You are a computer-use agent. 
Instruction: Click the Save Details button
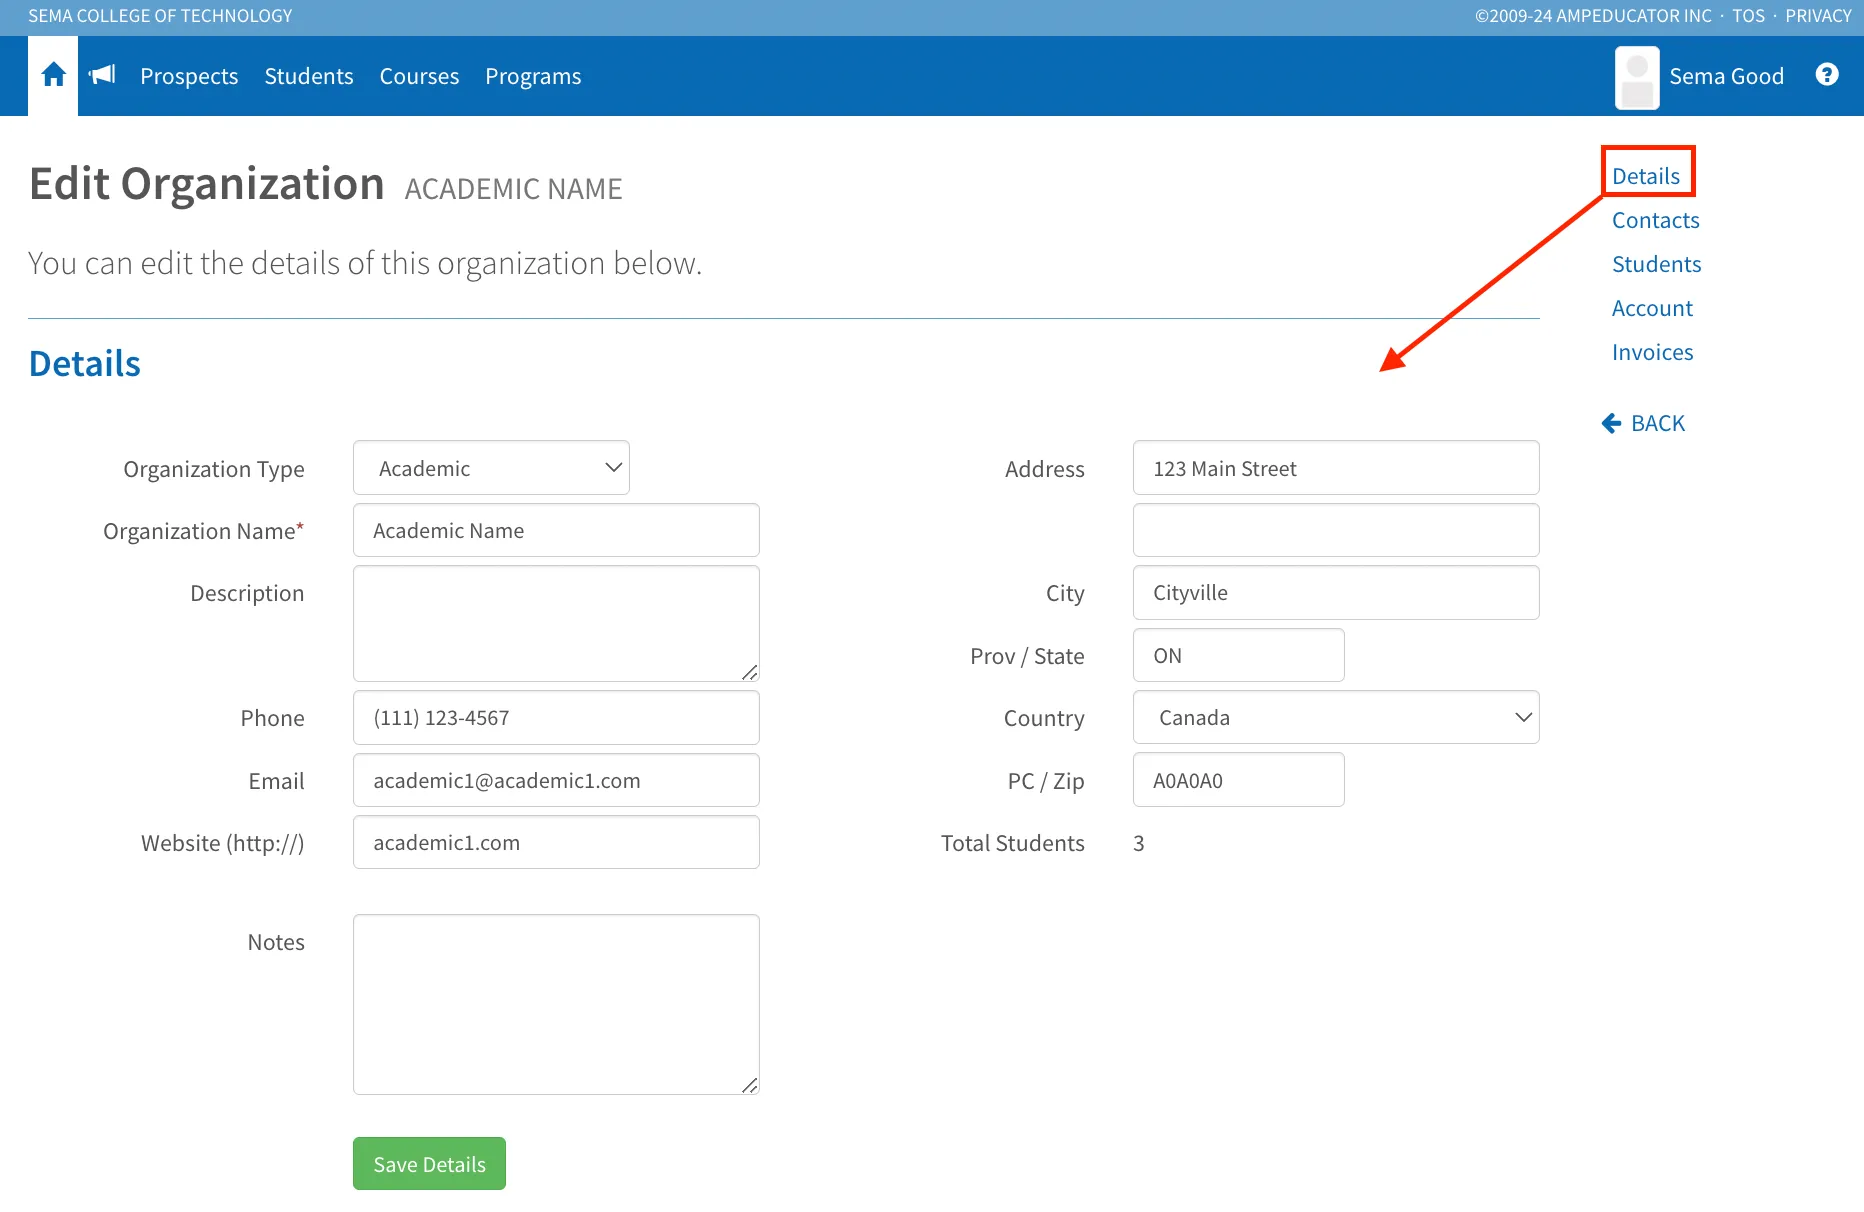pos(429,1164)
